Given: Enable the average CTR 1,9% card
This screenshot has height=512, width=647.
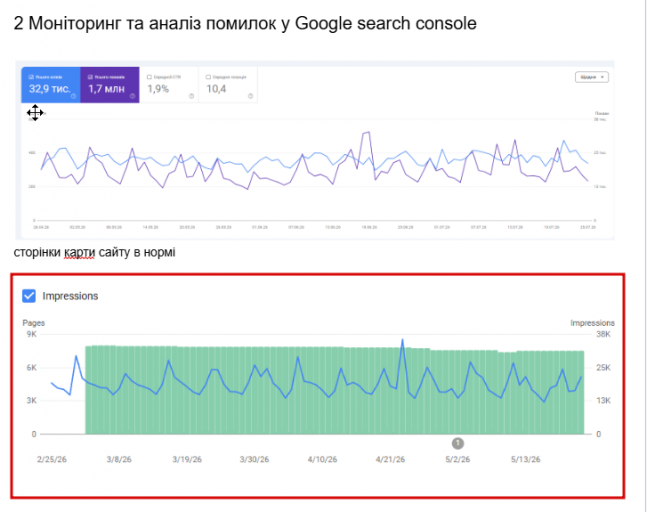Looking at the screenshot, I should [169, 85].
